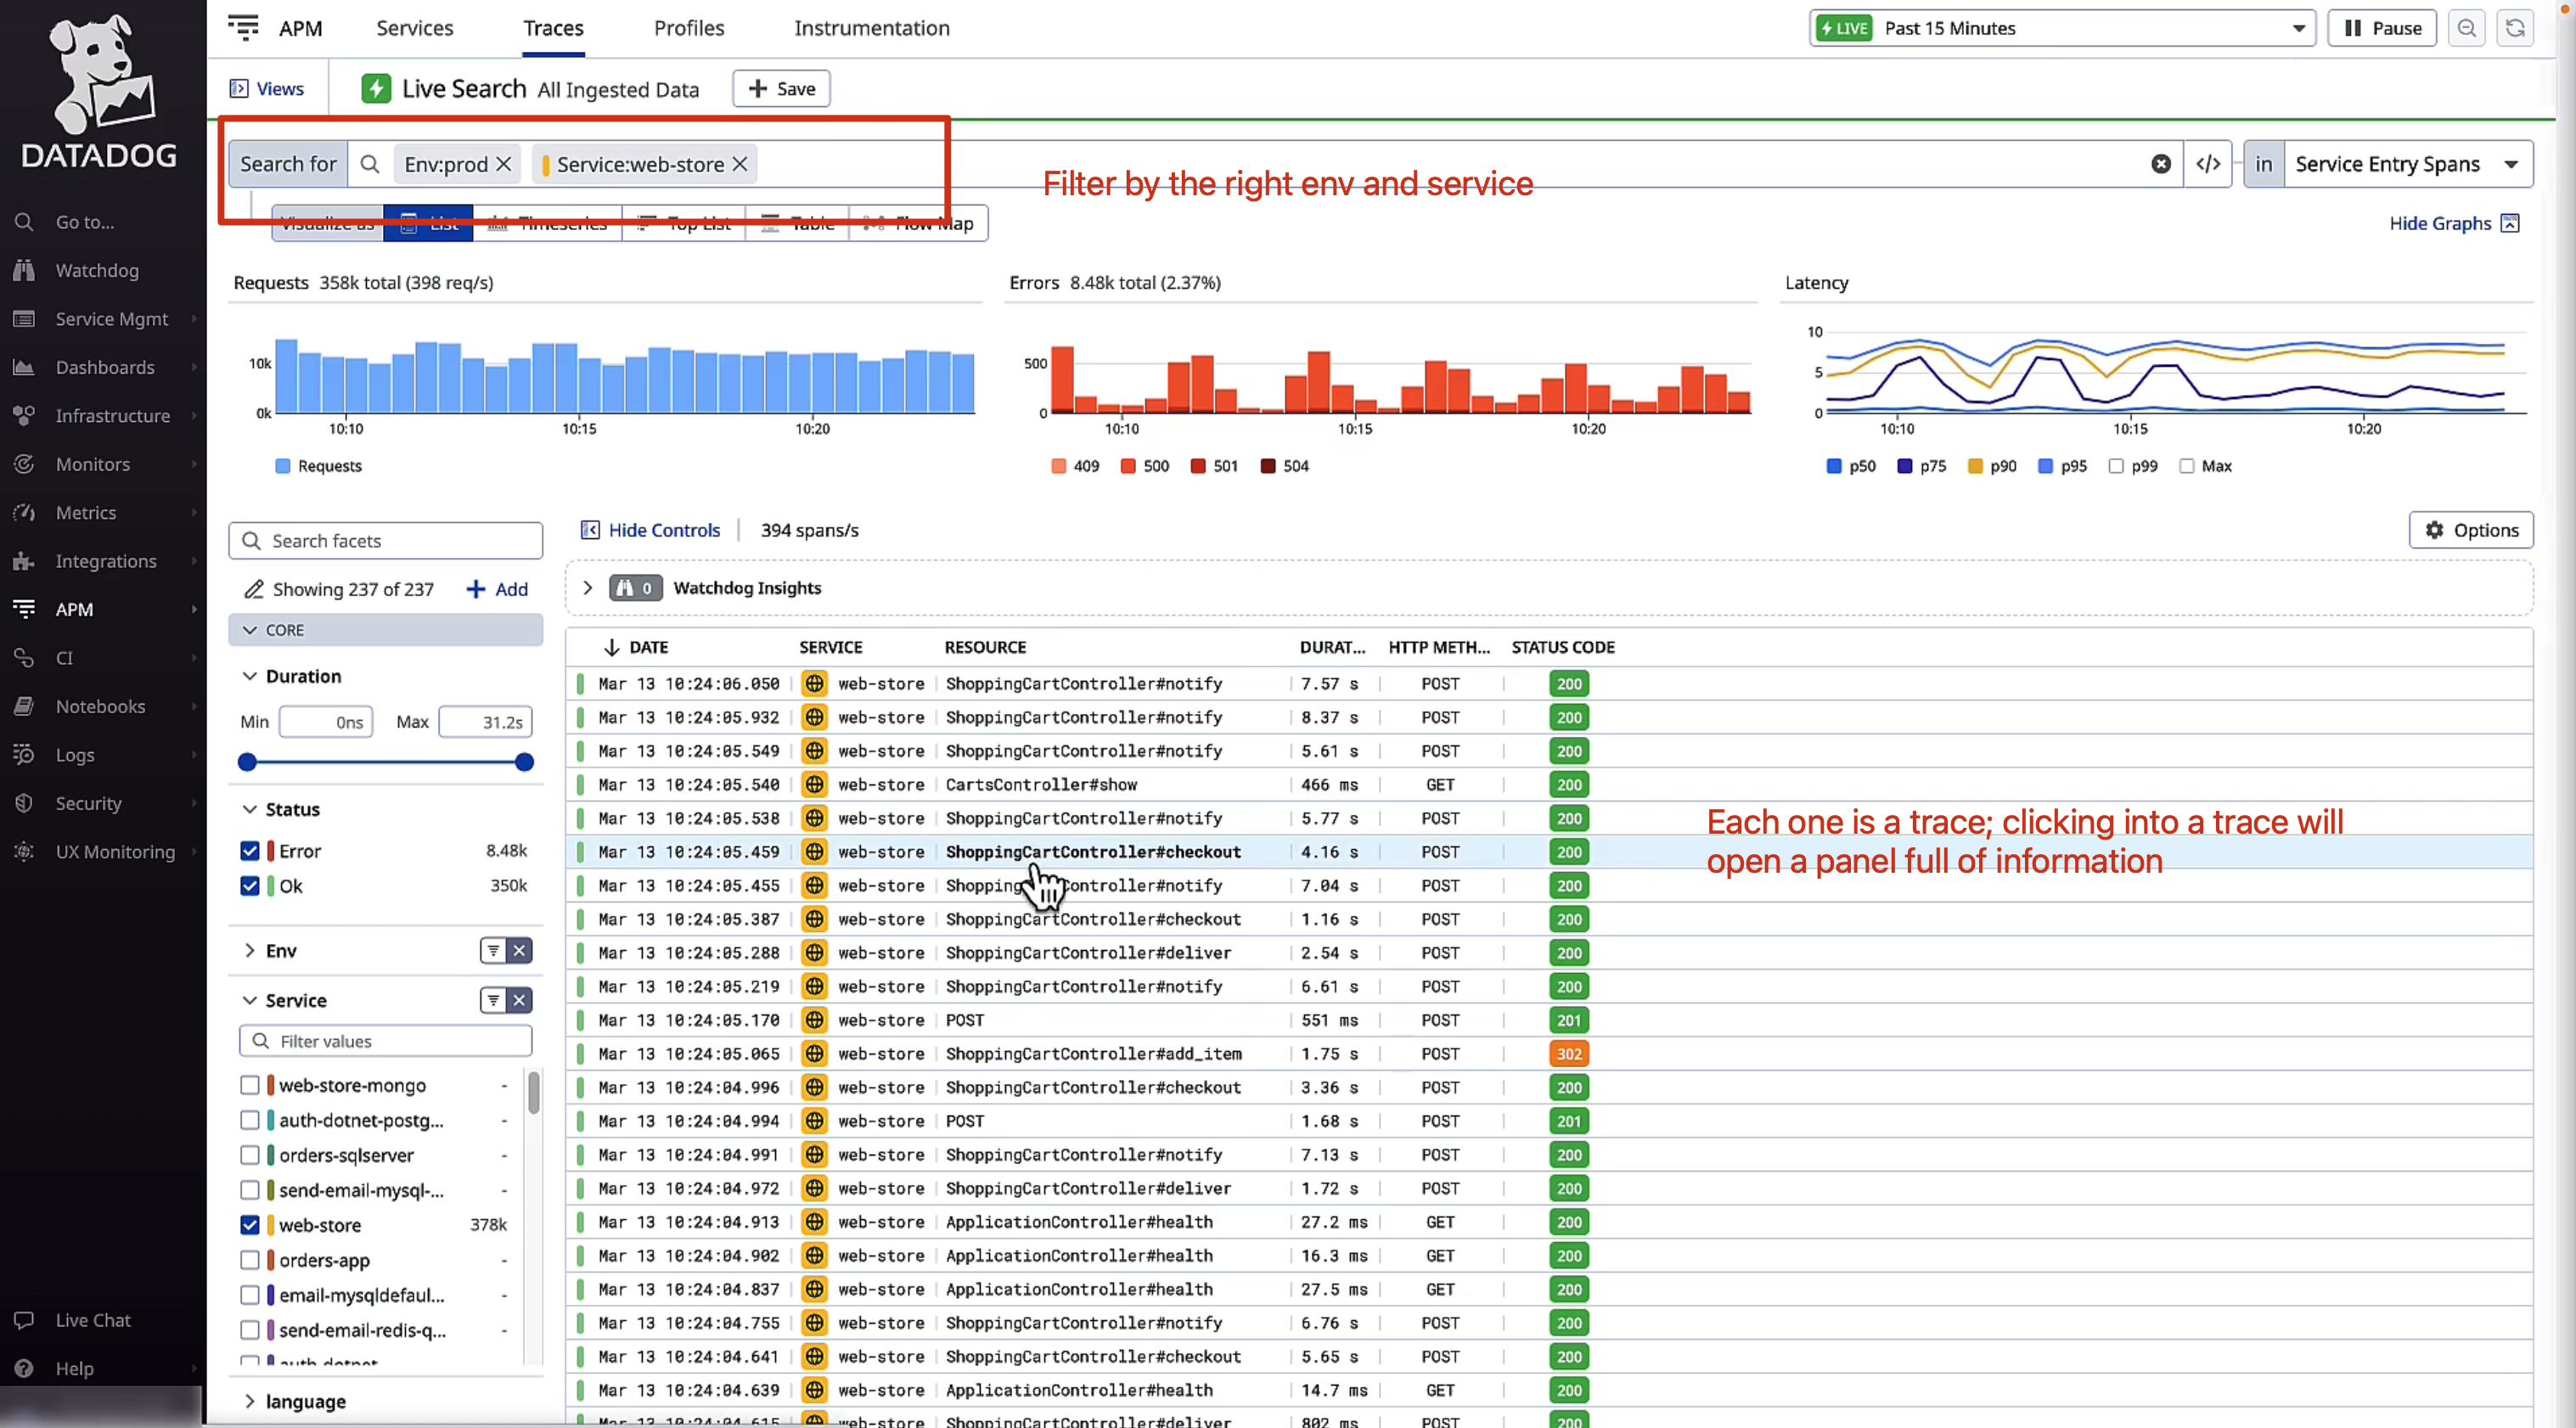Uncheck the Error status checkbox
2576x1428 pixels.
pos(250,851)
